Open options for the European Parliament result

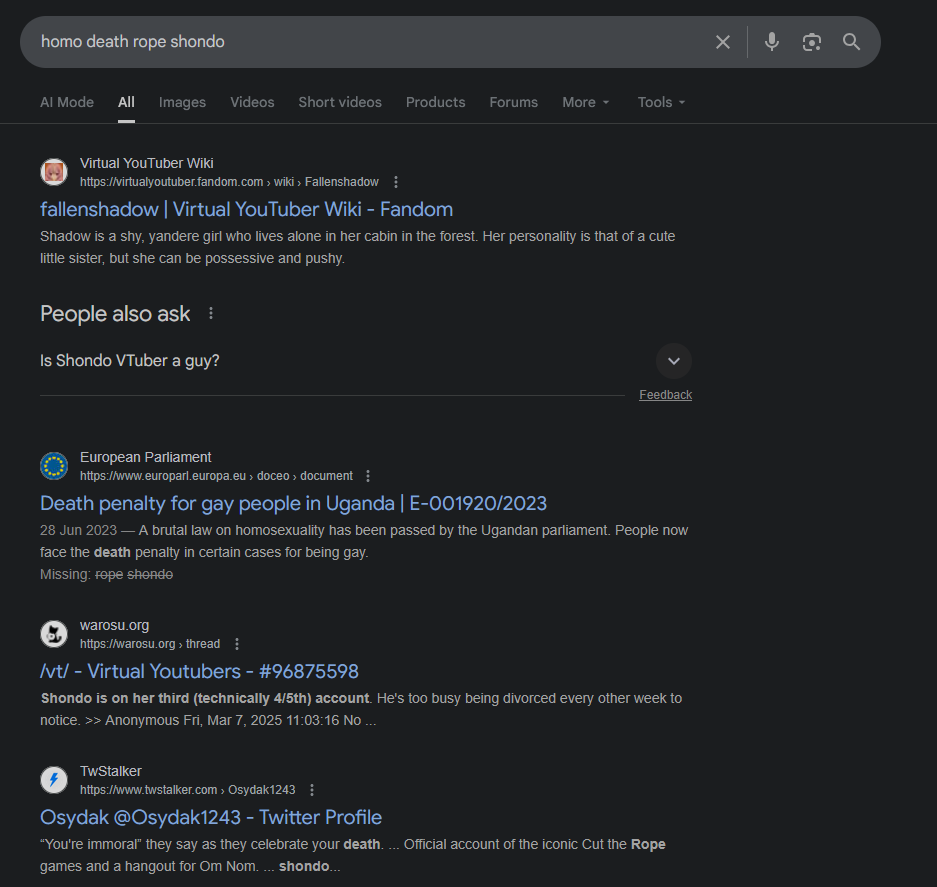click(368, 476)
